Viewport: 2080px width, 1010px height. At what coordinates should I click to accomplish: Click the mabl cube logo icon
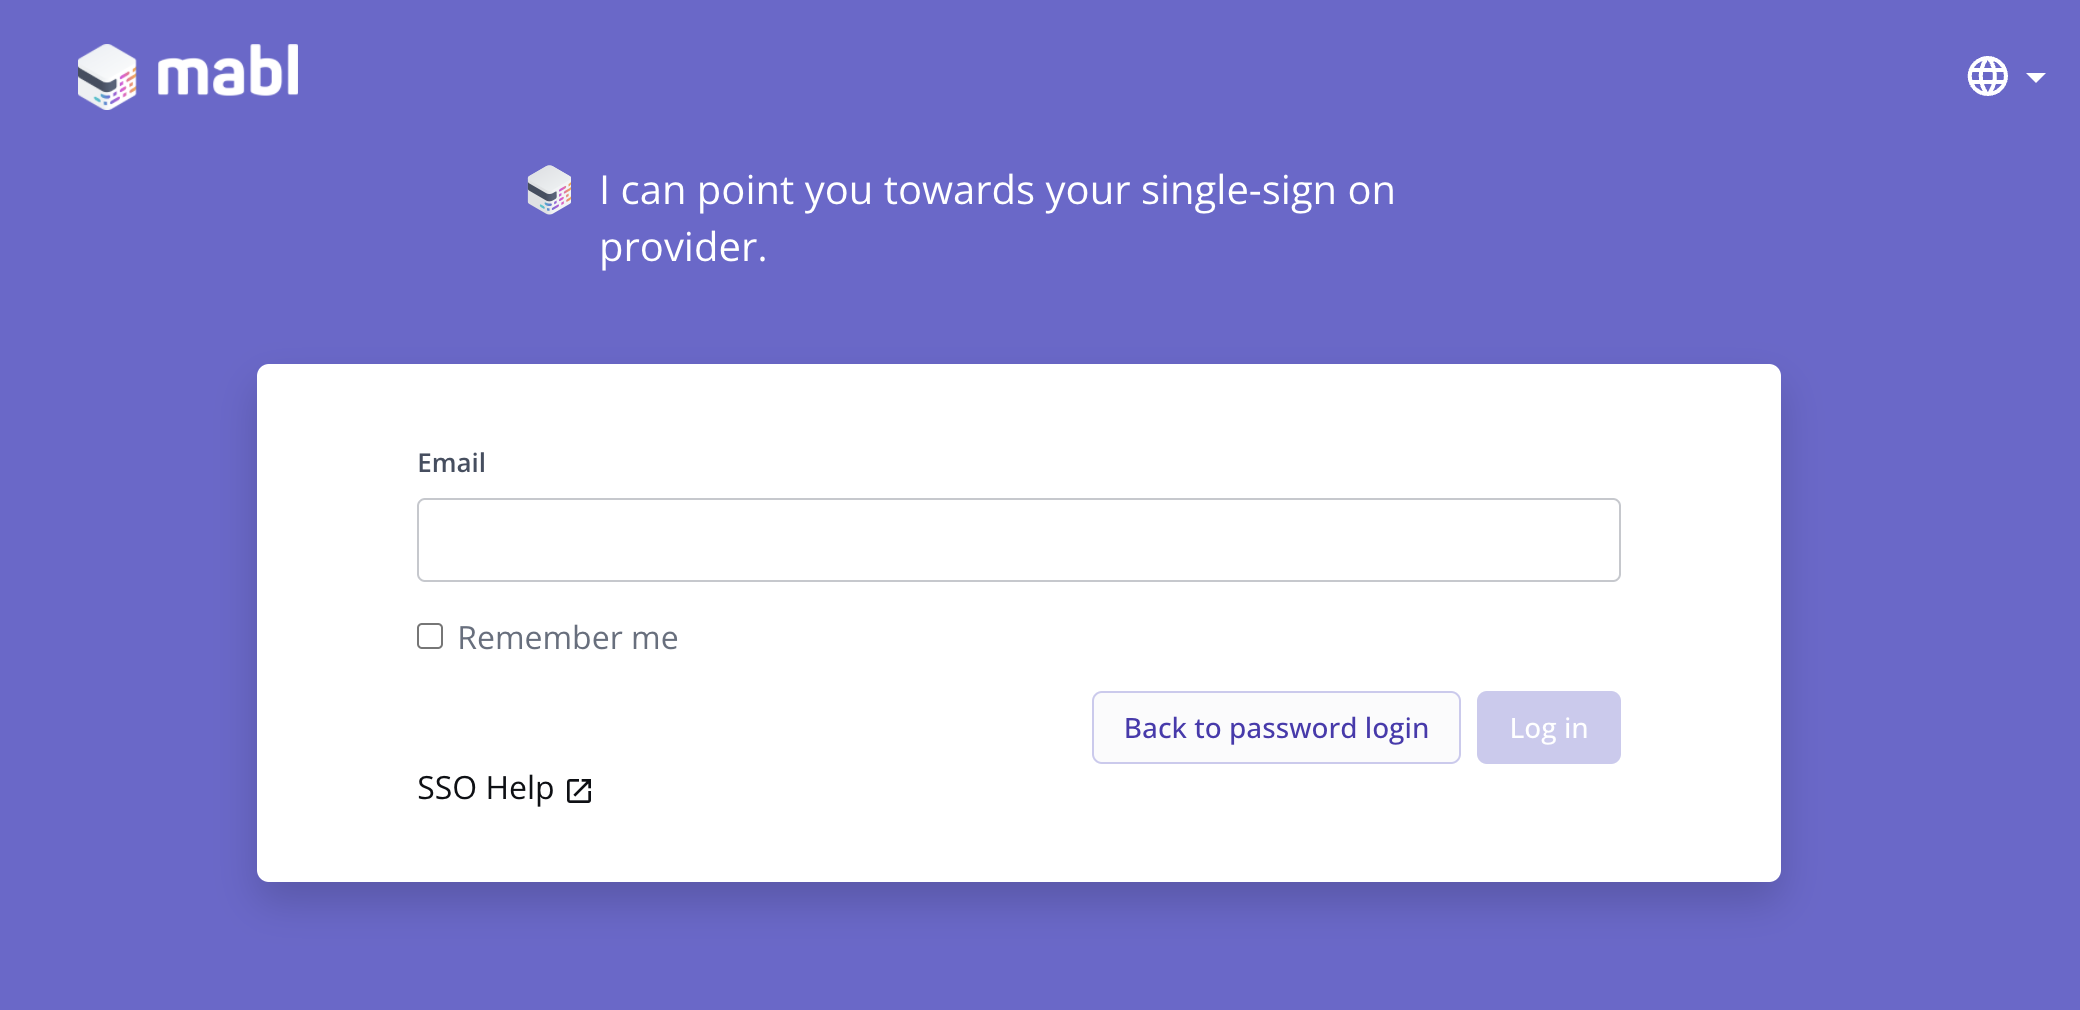(107, 76)
